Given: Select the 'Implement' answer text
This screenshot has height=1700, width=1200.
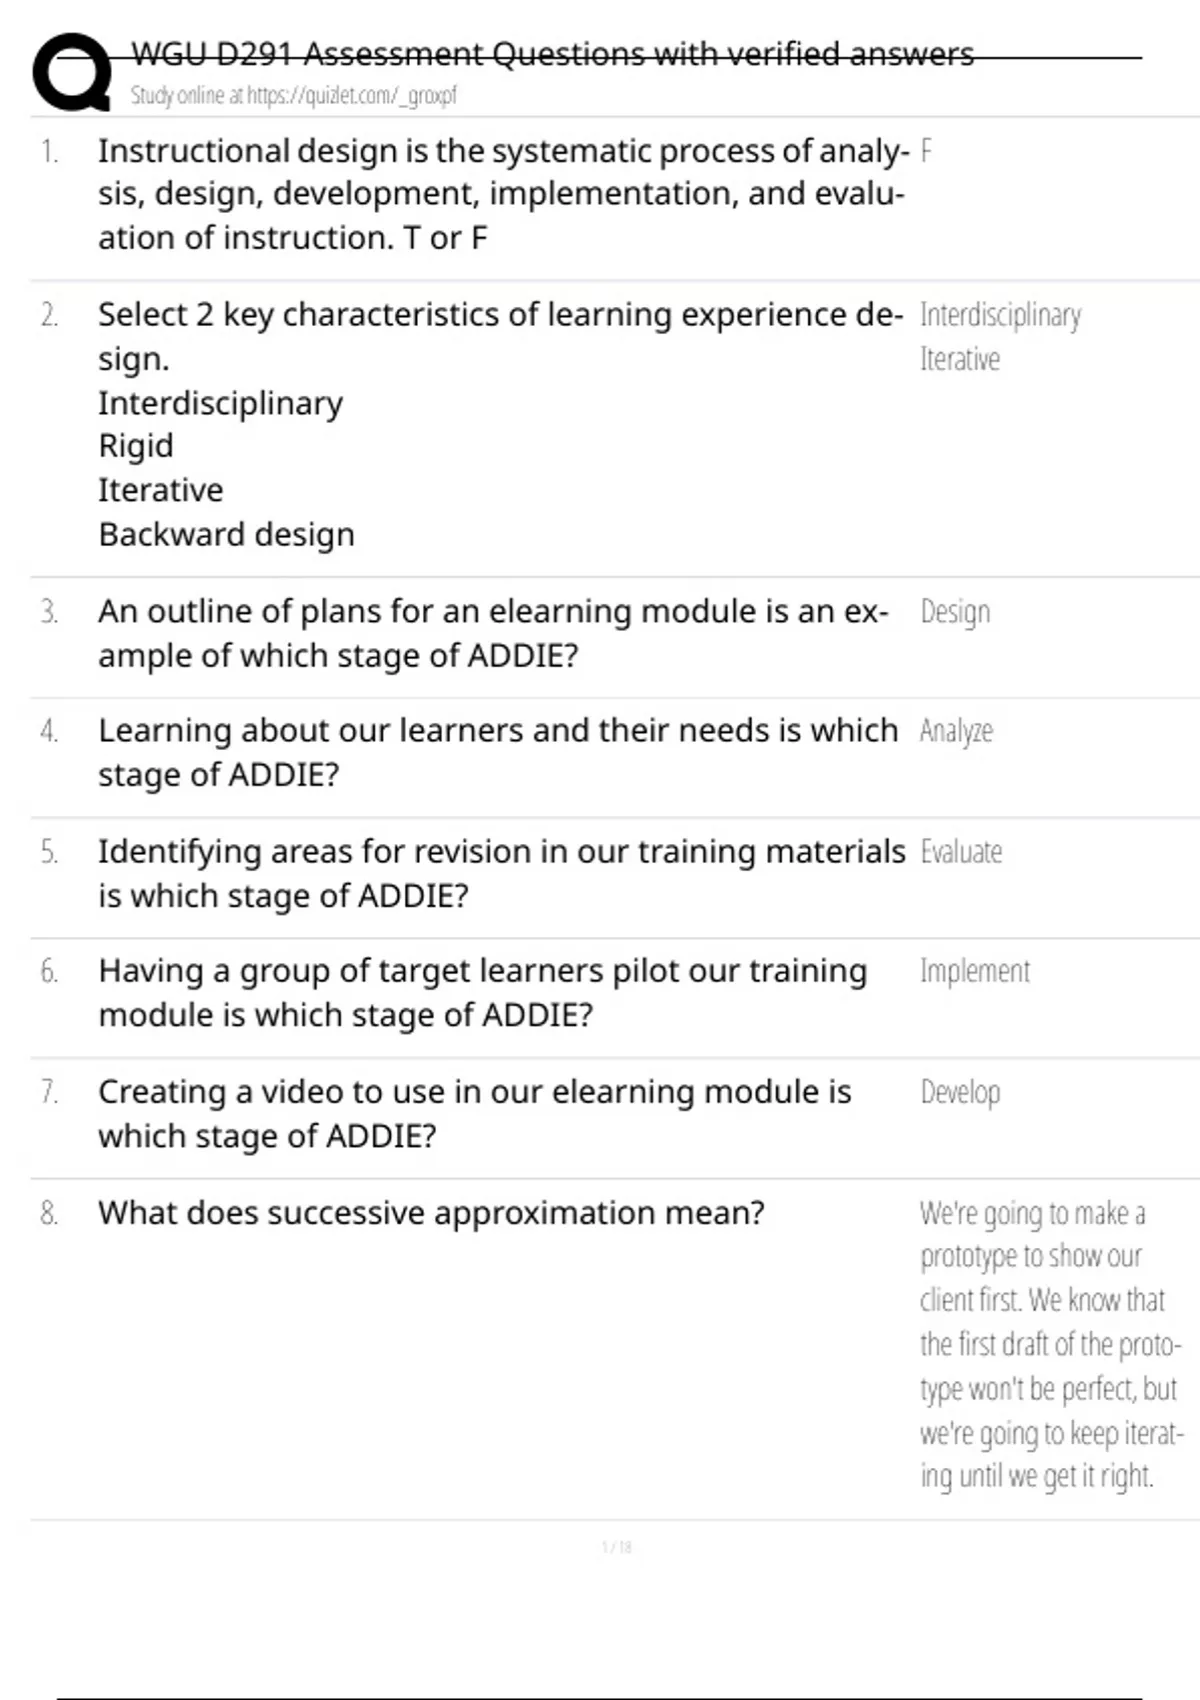Looking at the screenshot, I should [x=975, y=971].
